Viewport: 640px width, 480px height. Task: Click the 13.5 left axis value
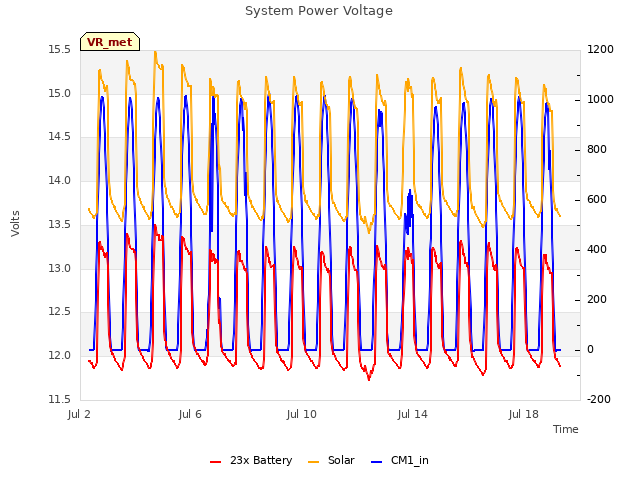point(59,224)
